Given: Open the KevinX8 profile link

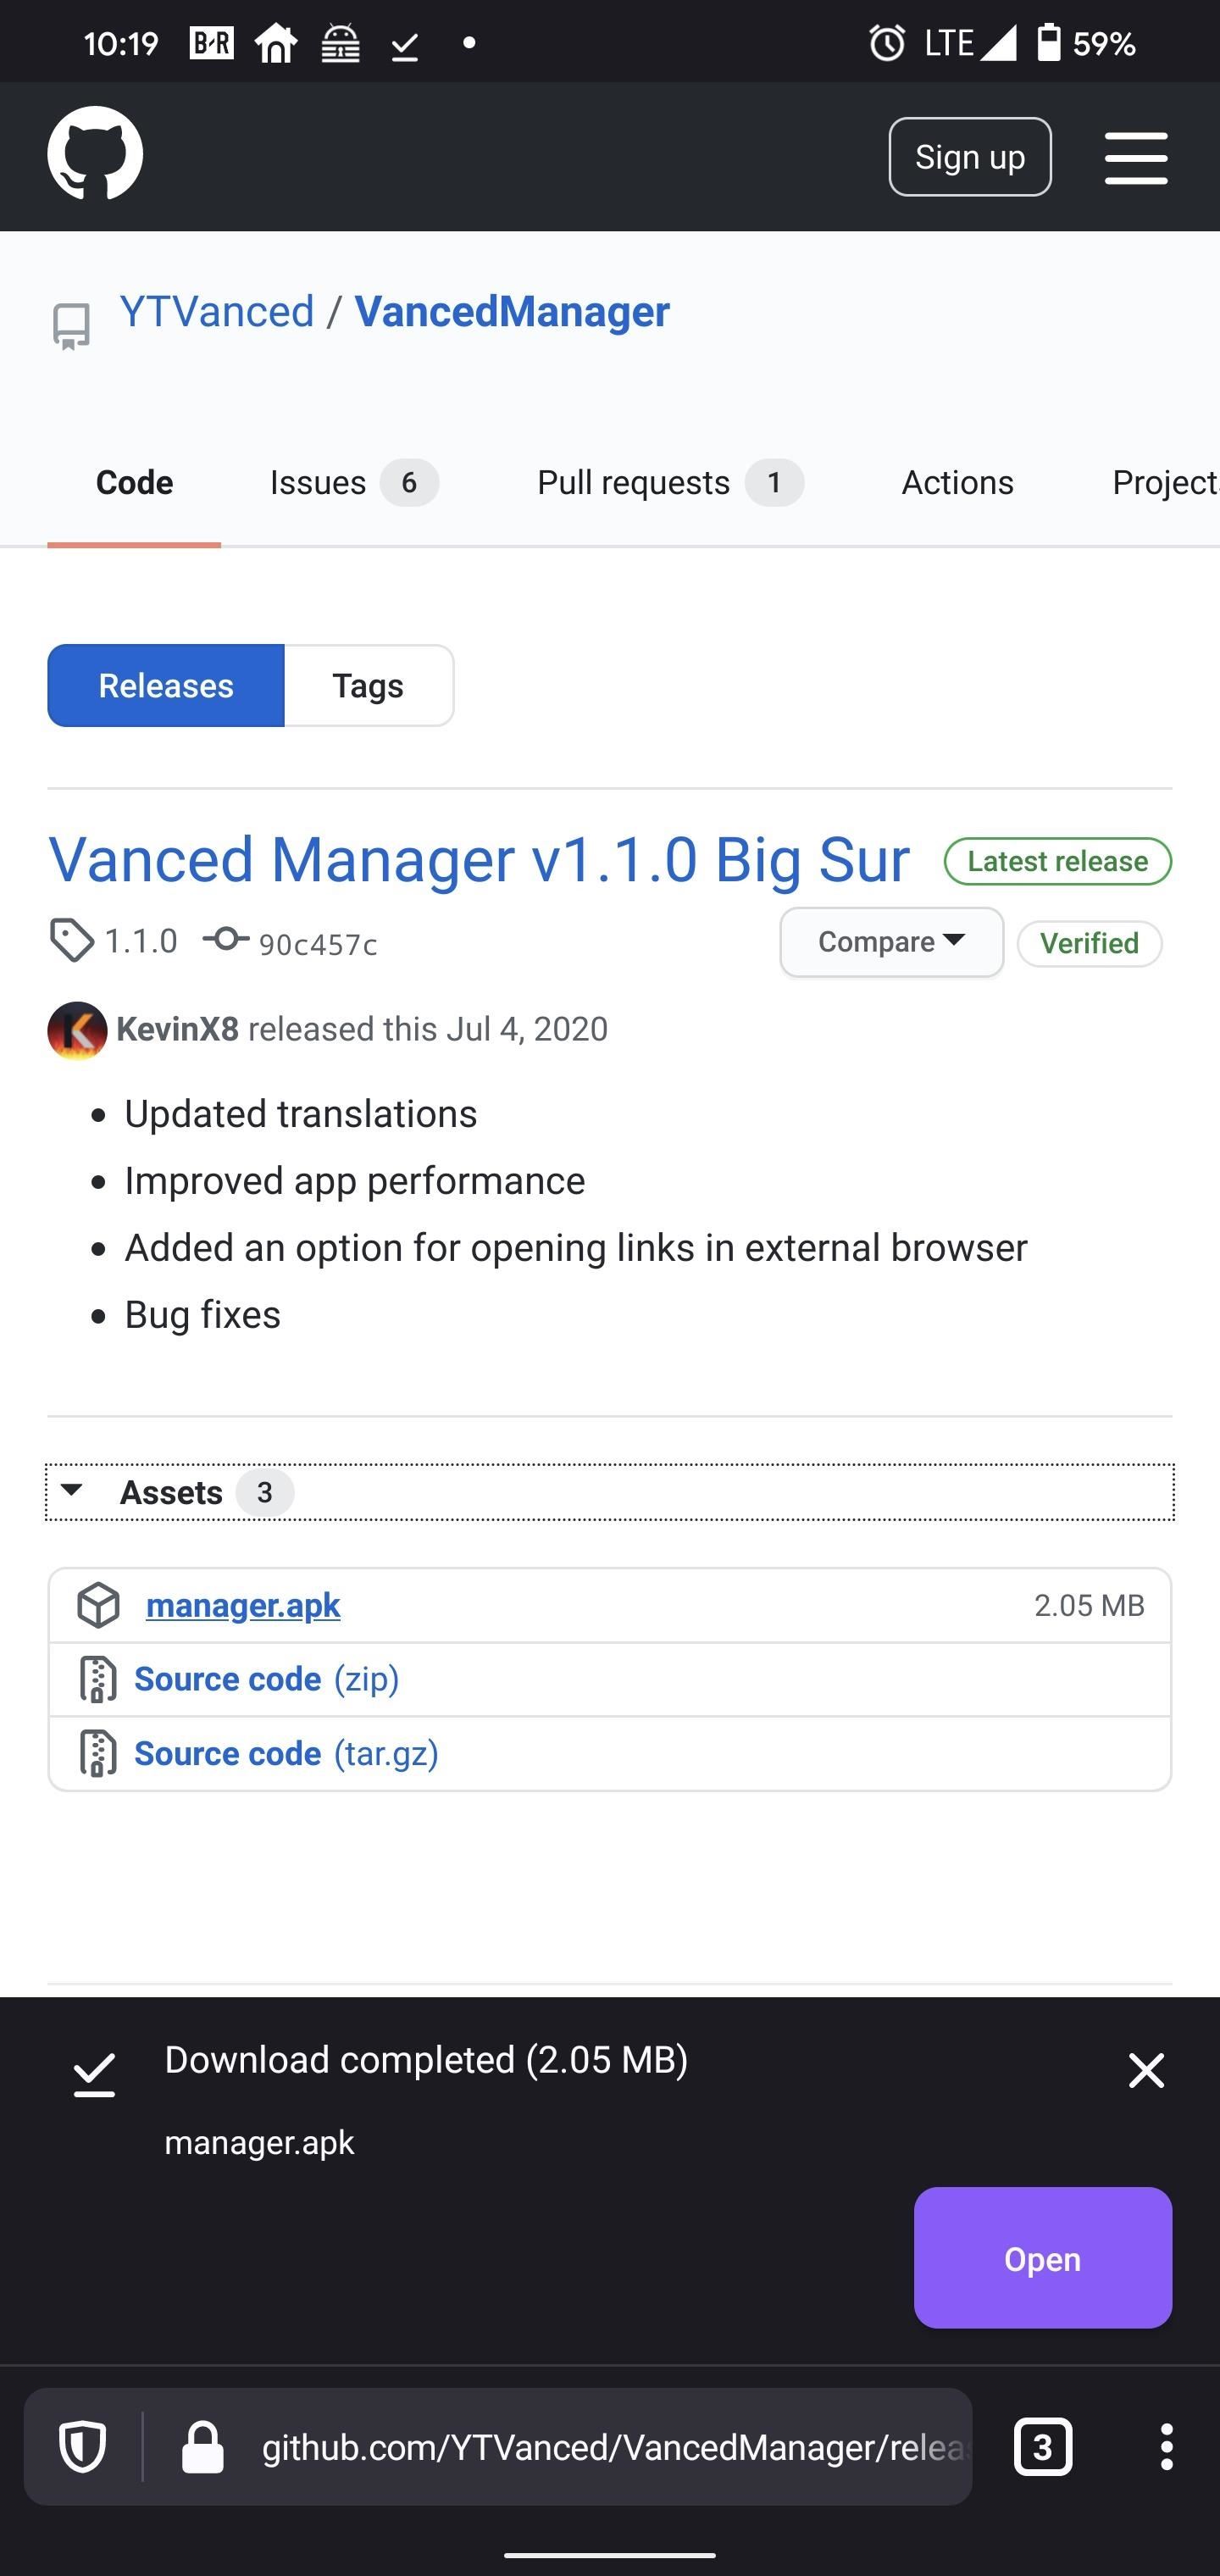Looking at the screenshot, I should pos(177,1029).
